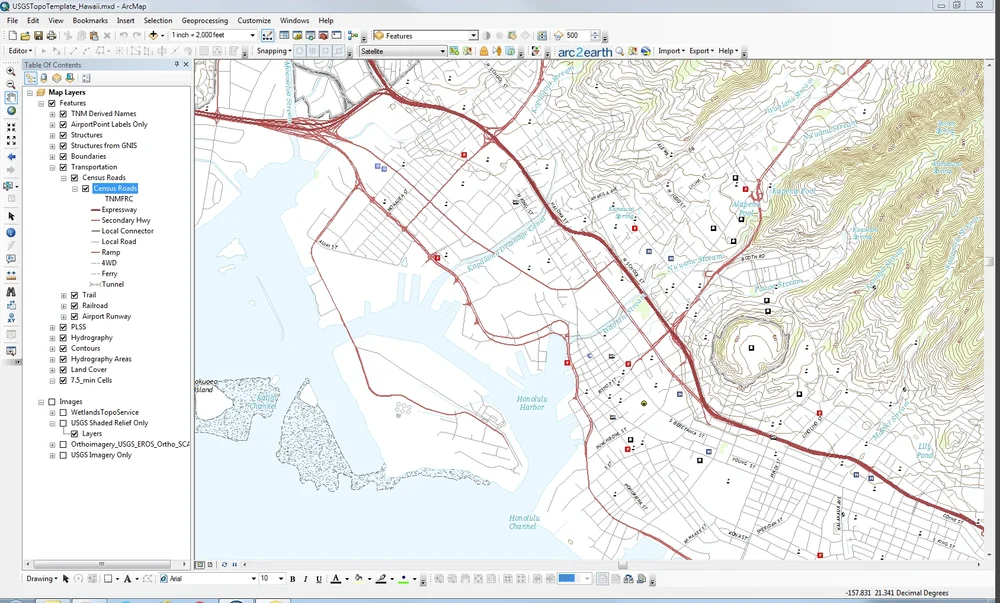Enable the USGS Shaded Relief Only layer

[63, 423]
